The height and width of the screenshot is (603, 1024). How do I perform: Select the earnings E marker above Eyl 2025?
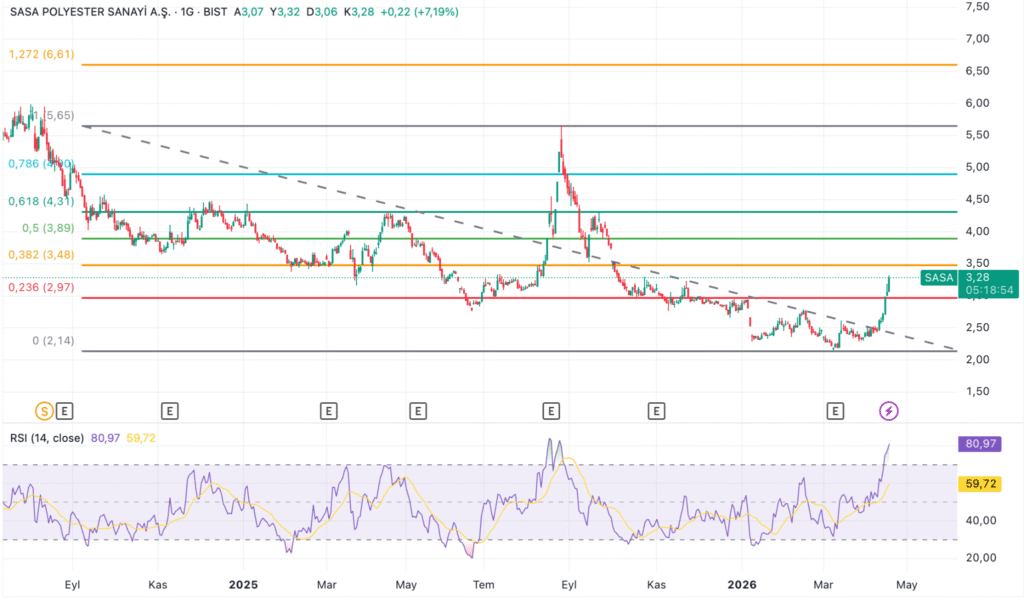(x=551, y=410)
